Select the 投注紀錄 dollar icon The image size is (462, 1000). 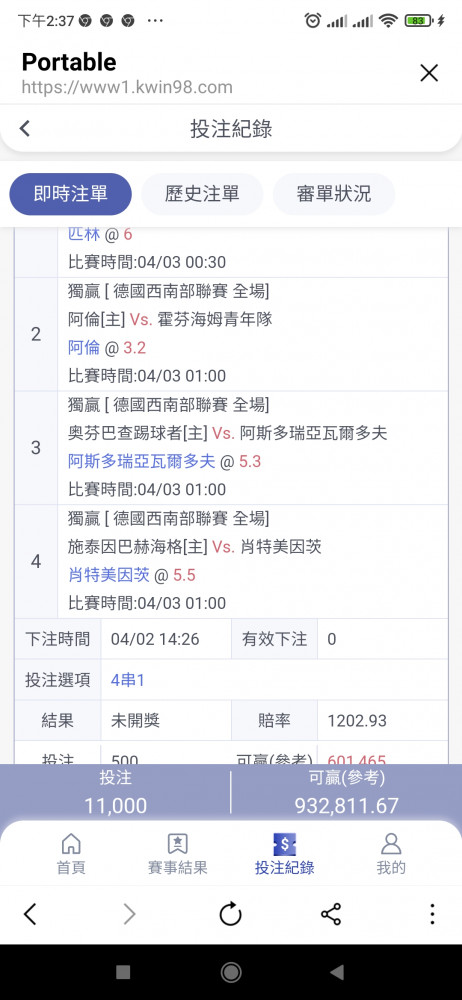[x=285, y=844]
